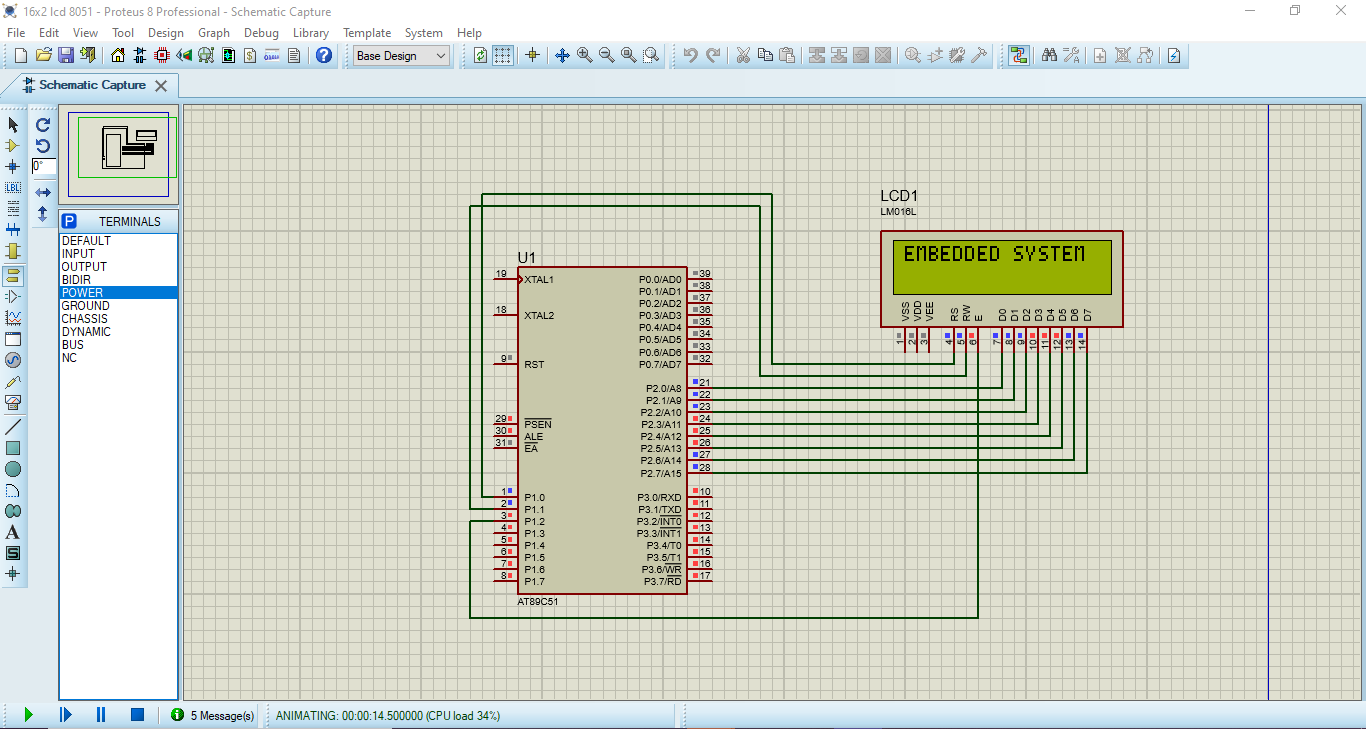The image size is (1366, 729).
Task: Open ARES PCB Layout from the toolbar
Action: point(161,55)
